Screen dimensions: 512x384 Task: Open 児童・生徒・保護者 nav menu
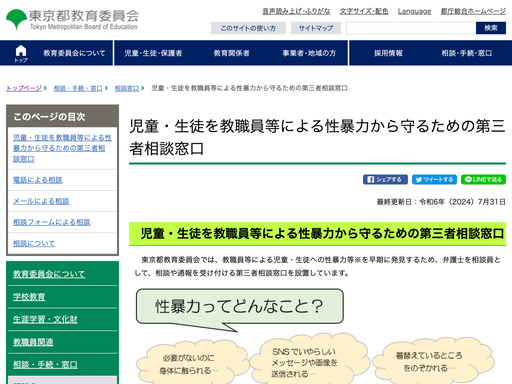pyautogui.click(x=153, y=53)
